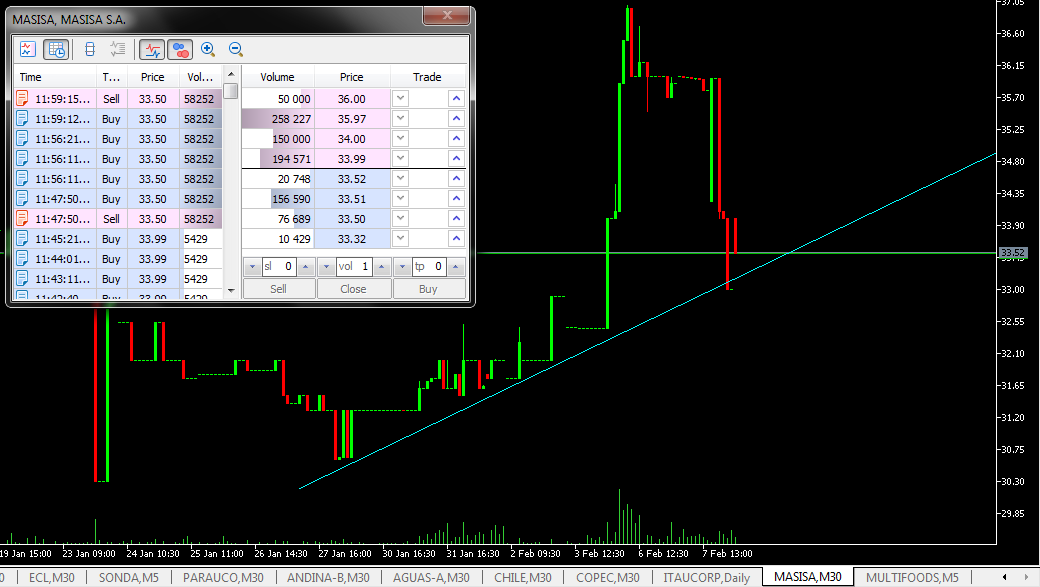Place buy order at 33.99 via up arrow

click(x=456, y=159)
